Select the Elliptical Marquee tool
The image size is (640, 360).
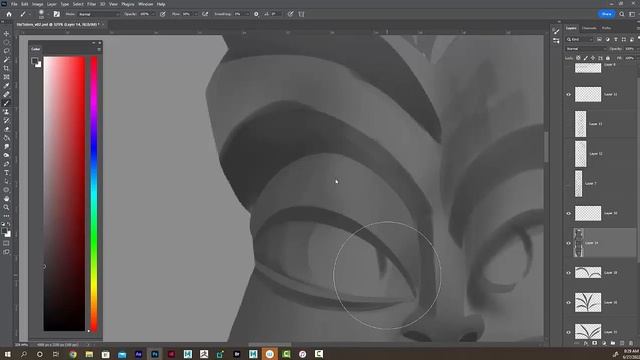tap(7, 42)
